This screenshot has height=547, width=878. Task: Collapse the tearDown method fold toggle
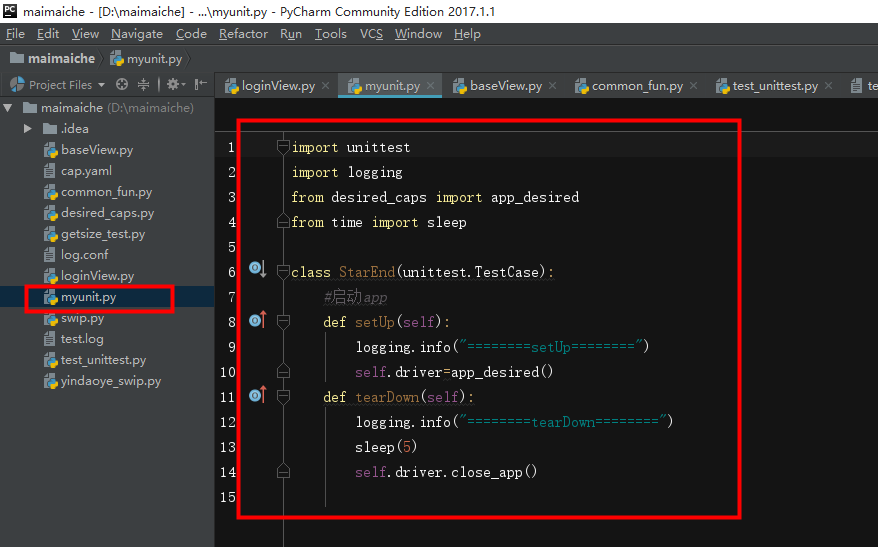pos(283,397)
